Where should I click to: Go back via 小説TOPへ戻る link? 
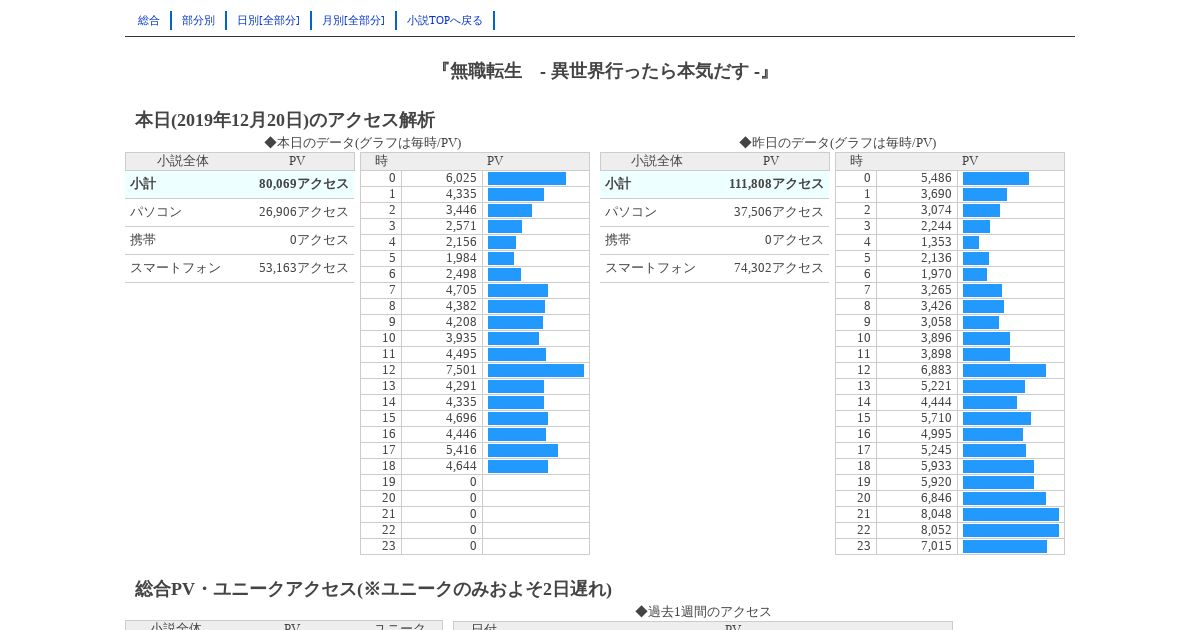click(x=445, y=20)
